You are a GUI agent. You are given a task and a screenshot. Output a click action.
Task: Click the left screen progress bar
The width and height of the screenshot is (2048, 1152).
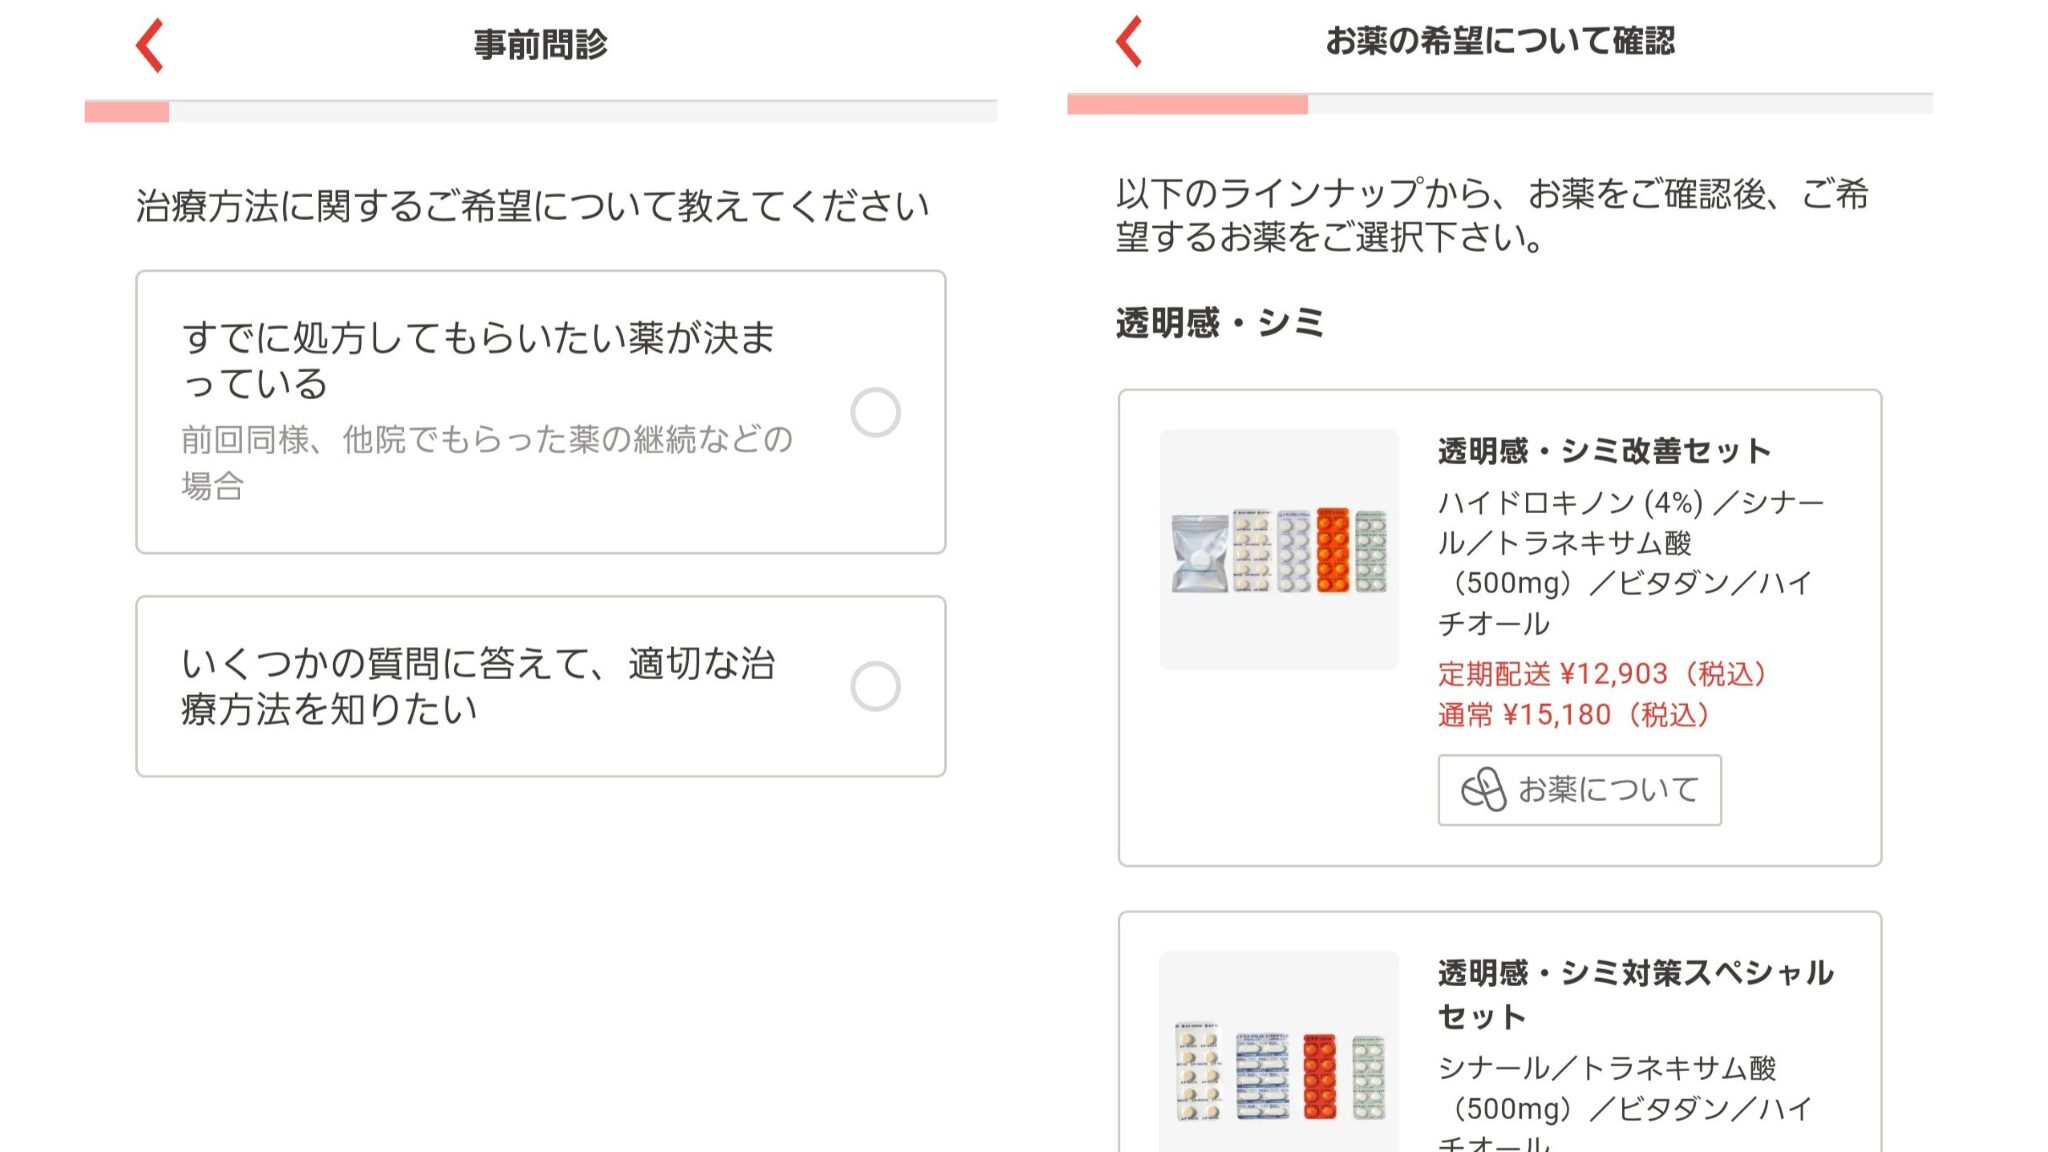coord(540,111)
